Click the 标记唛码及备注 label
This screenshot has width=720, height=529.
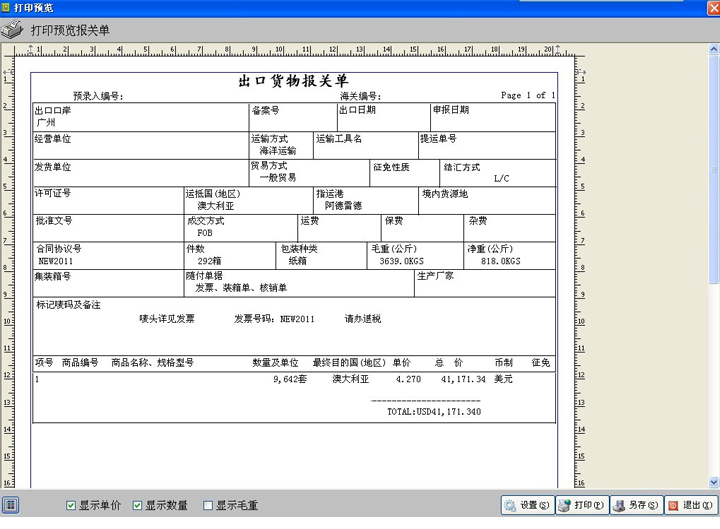[x=68, y=305]
